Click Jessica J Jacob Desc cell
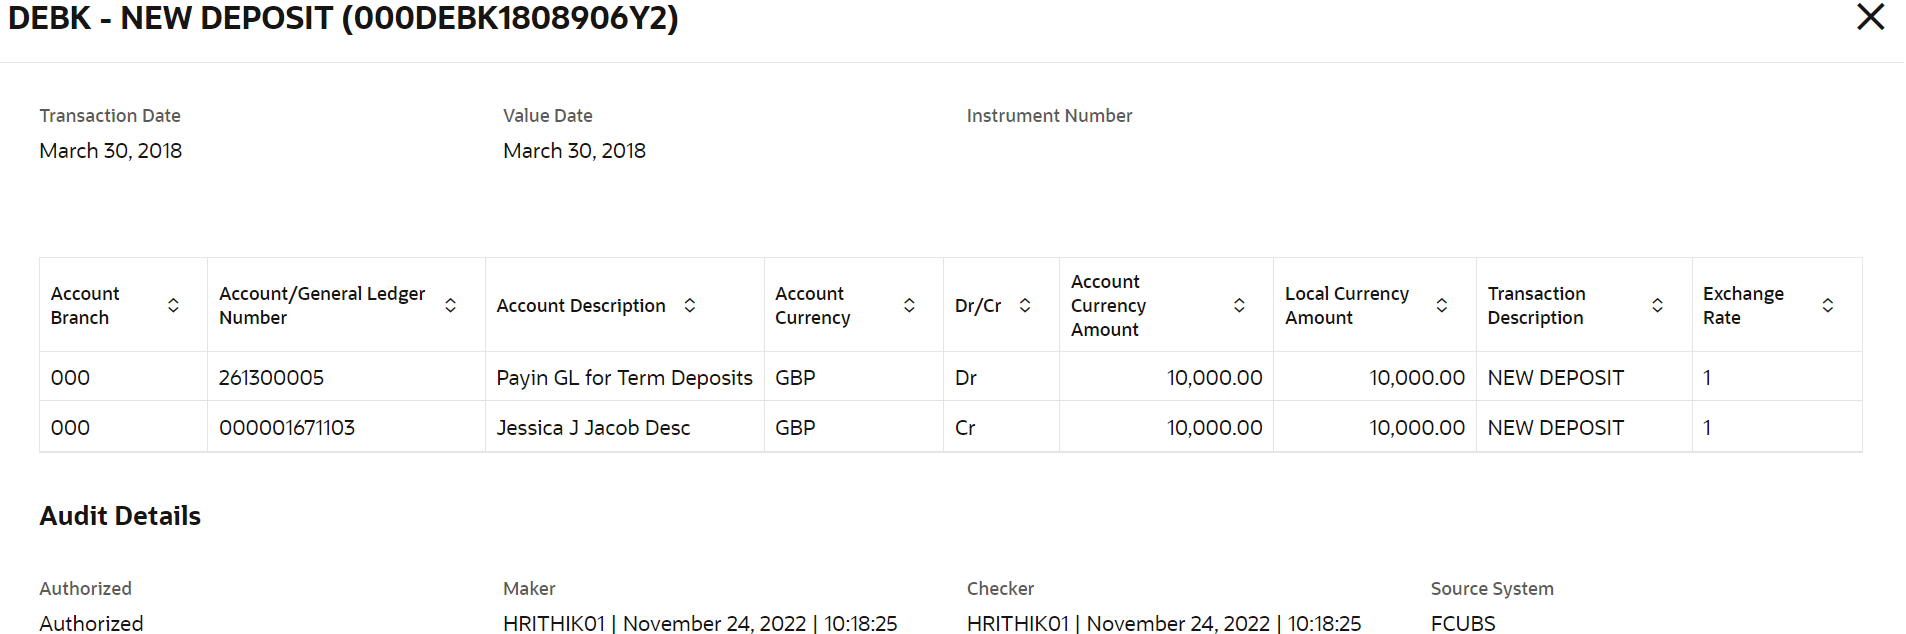The height and width of the screenshot is (634, 1906). click(624, 427)
